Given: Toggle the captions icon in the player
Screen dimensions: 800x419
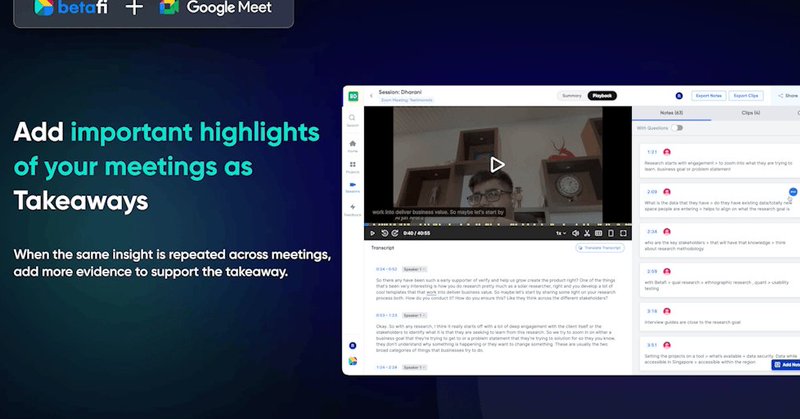Looking at the screenshot, I should click(x=598, y=233).
